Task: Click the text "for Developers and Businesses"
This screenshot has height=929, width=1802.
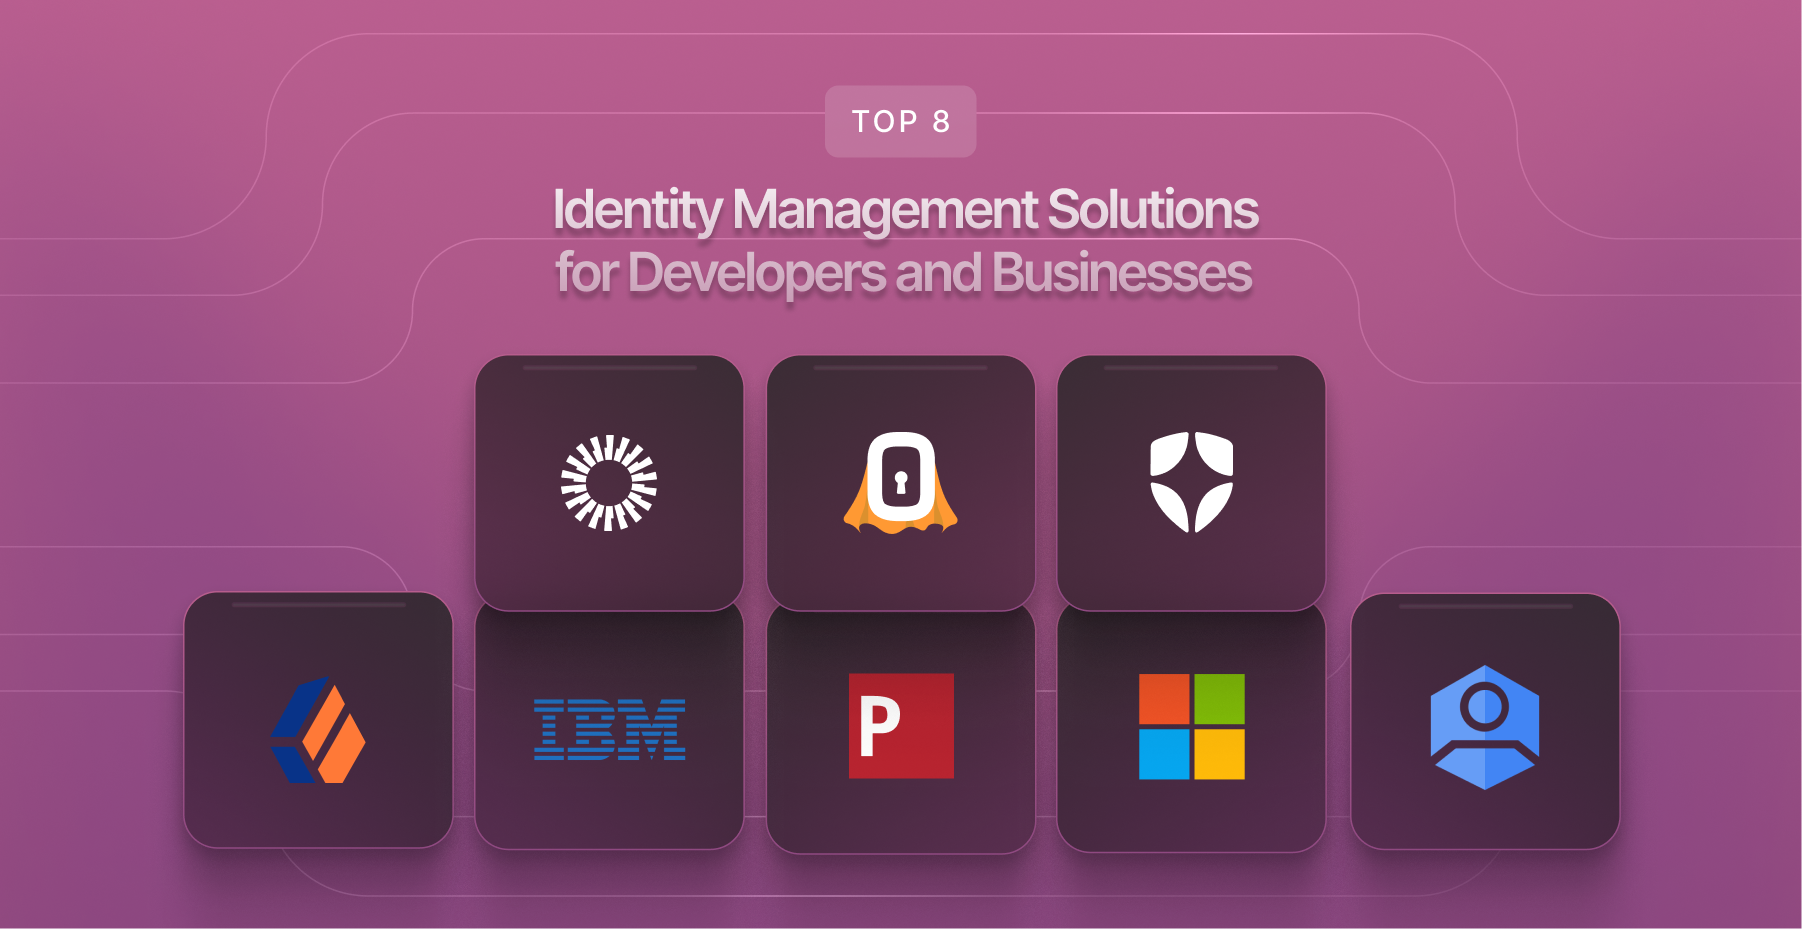Action: (x=904, y=273)
